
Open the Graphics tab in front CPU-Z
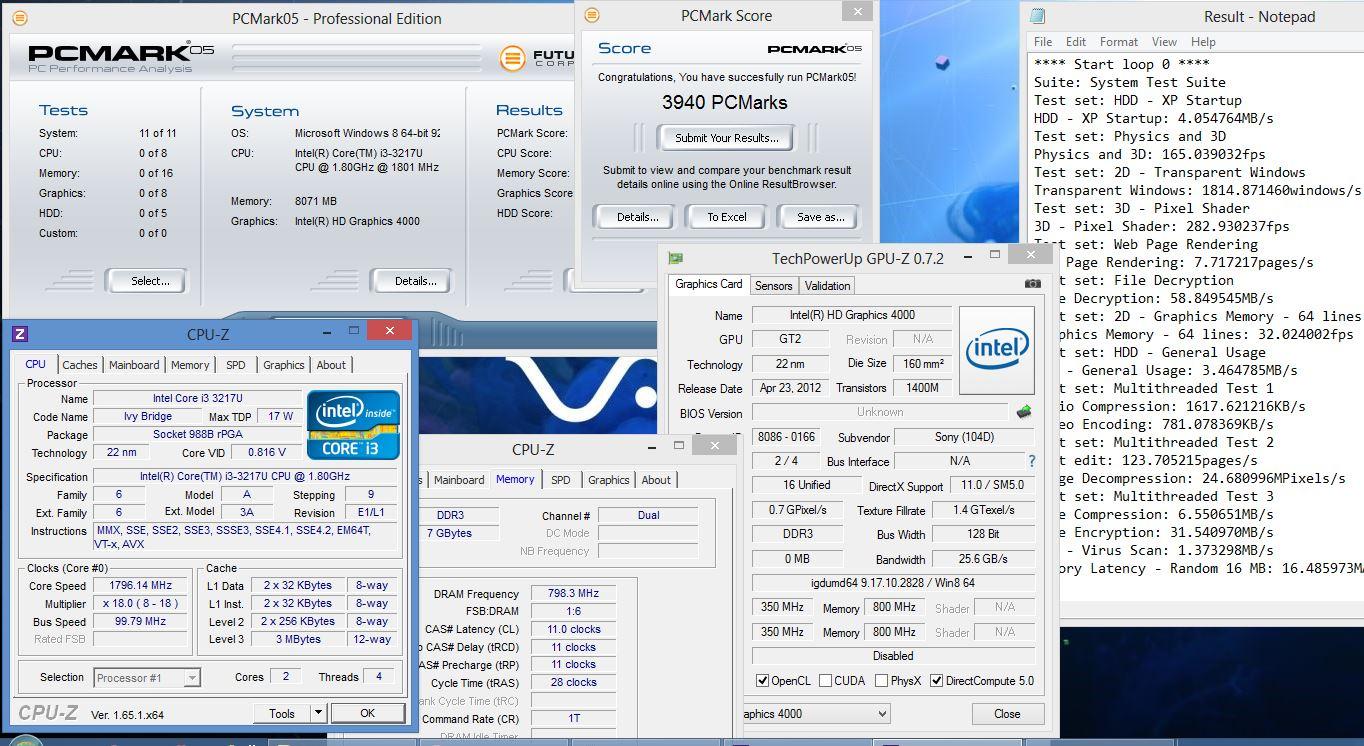tap(283, 365)
